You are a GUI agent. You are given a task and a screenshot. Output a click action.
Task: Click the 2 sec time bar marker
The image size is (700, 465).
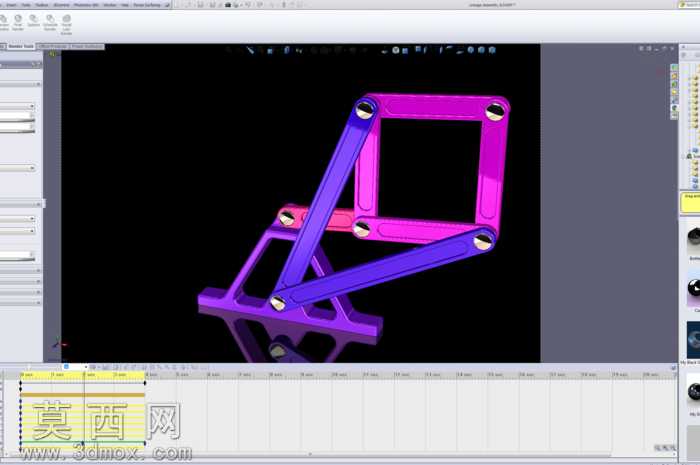(x=84, y=376)
